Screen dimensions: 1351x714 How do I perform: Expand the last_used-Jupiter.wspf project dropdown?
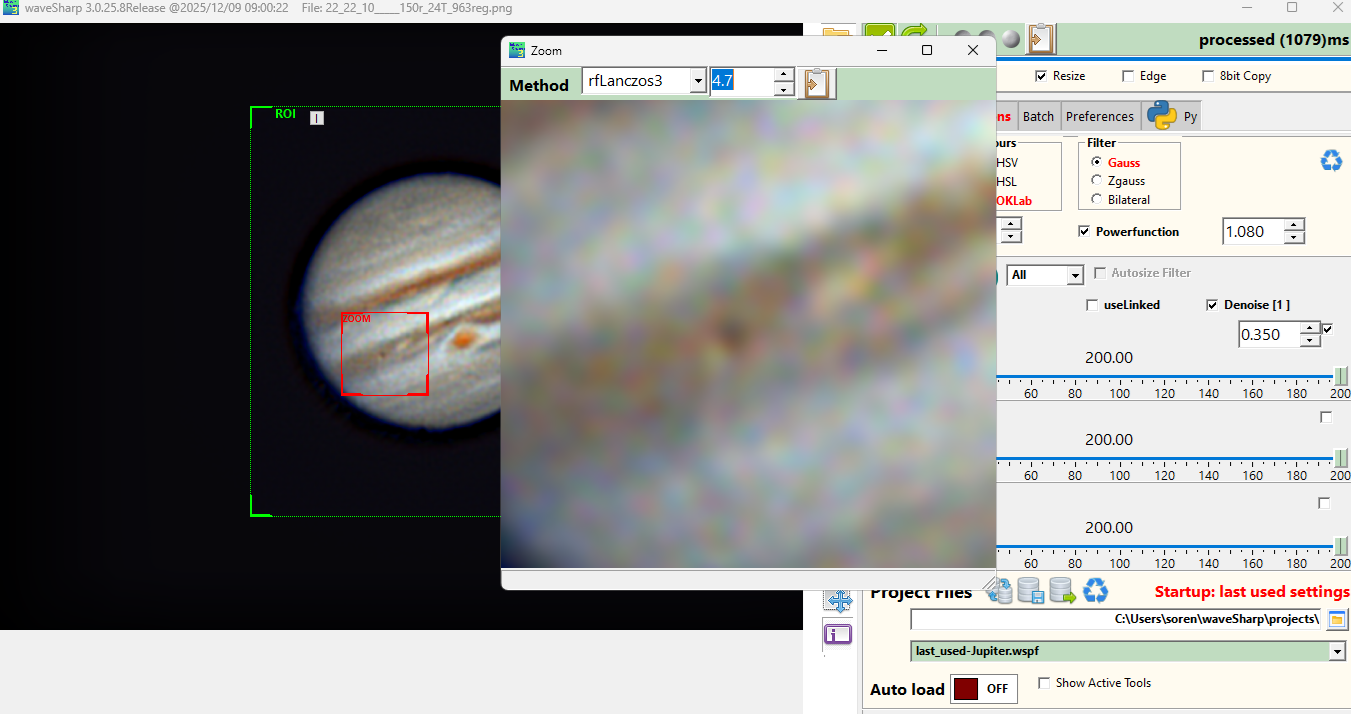[x=1337, y=651]
